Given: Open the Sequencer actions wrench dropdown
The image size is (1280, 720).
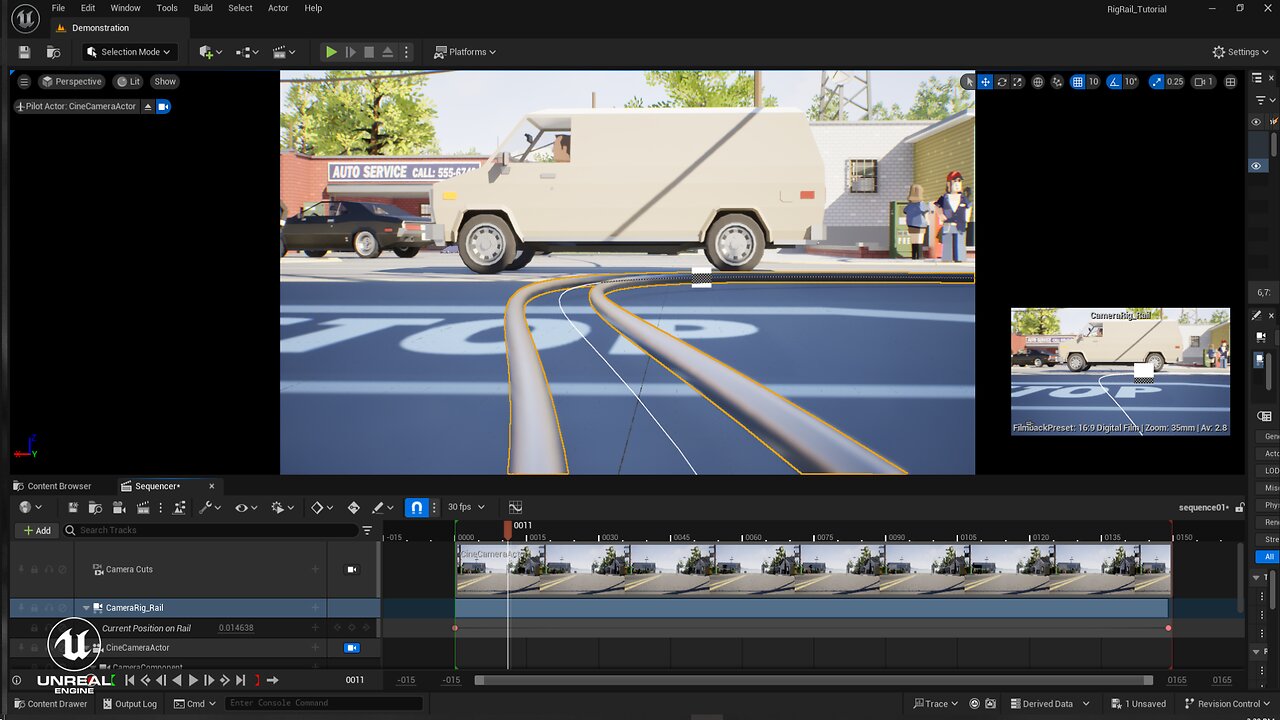Looking at the screenshot, I should pos(210,508).
